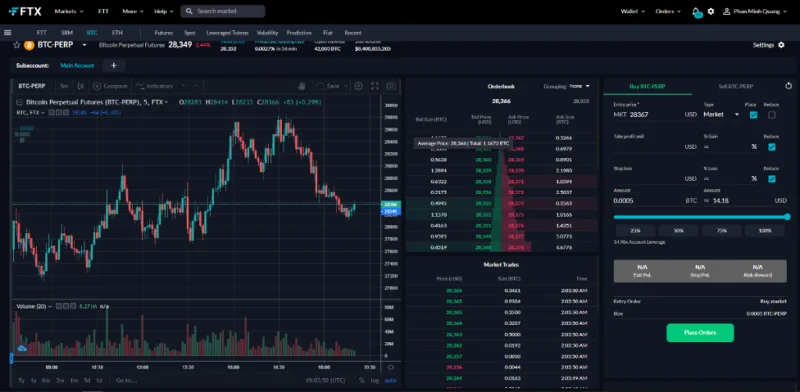
Task: Save the chart layout with cloud icon
Action: [x=319, y=86]
